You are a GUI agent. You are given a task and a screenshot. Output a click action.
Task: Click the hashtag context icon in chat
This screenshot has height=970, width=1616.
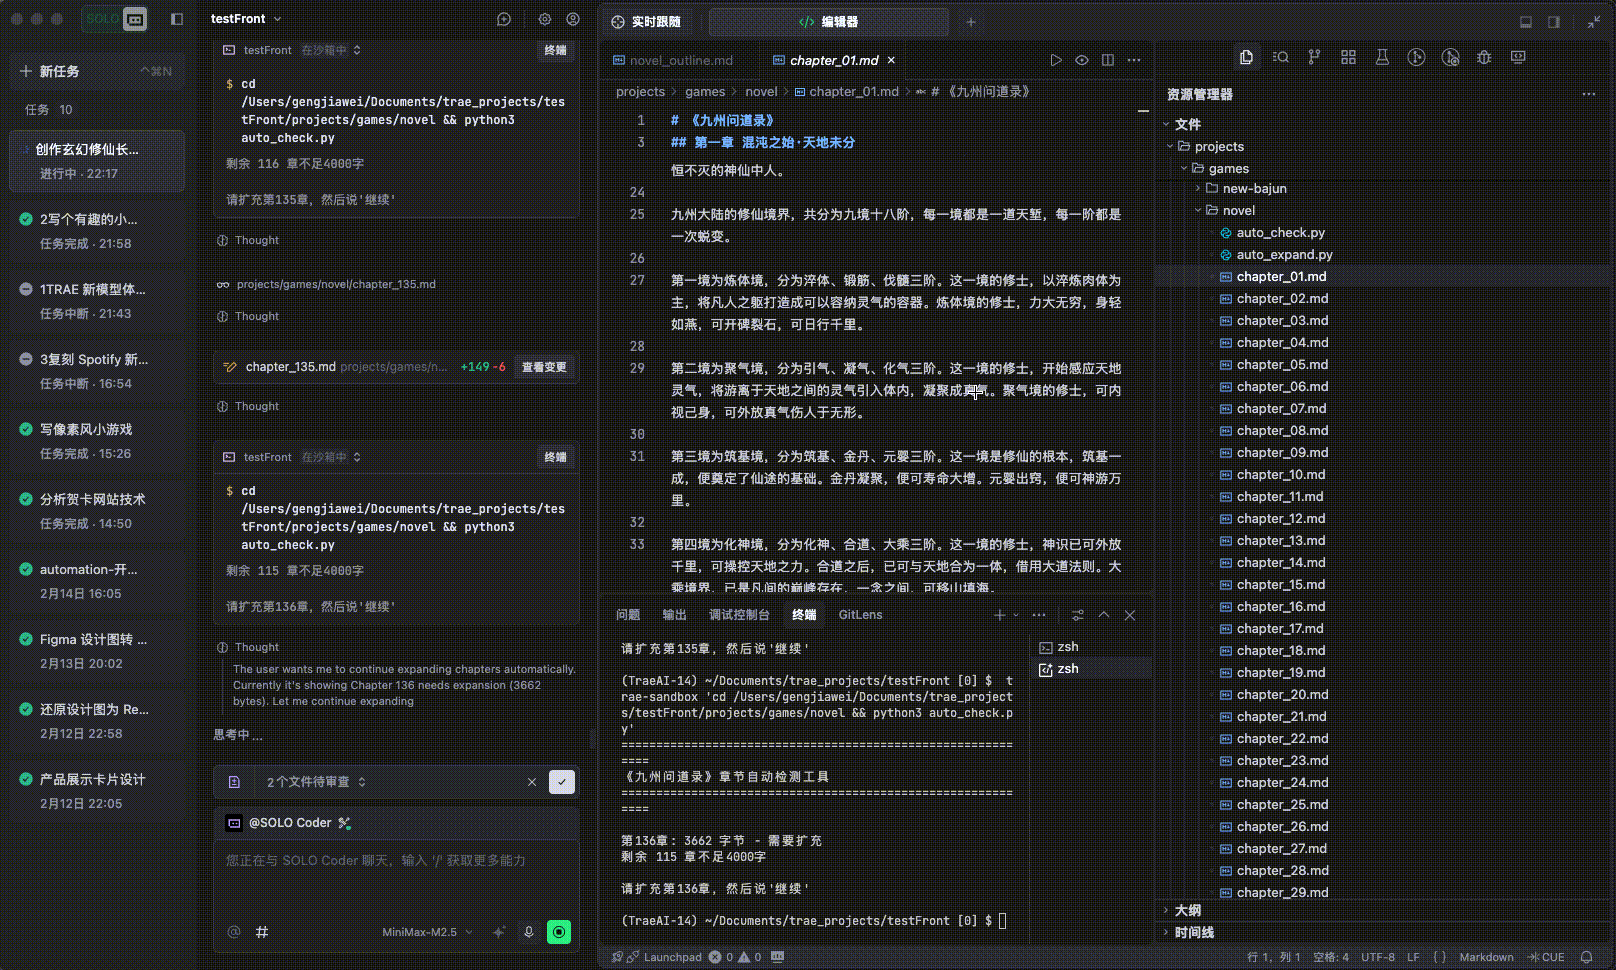pyautogui.click(x=262, y=932)
